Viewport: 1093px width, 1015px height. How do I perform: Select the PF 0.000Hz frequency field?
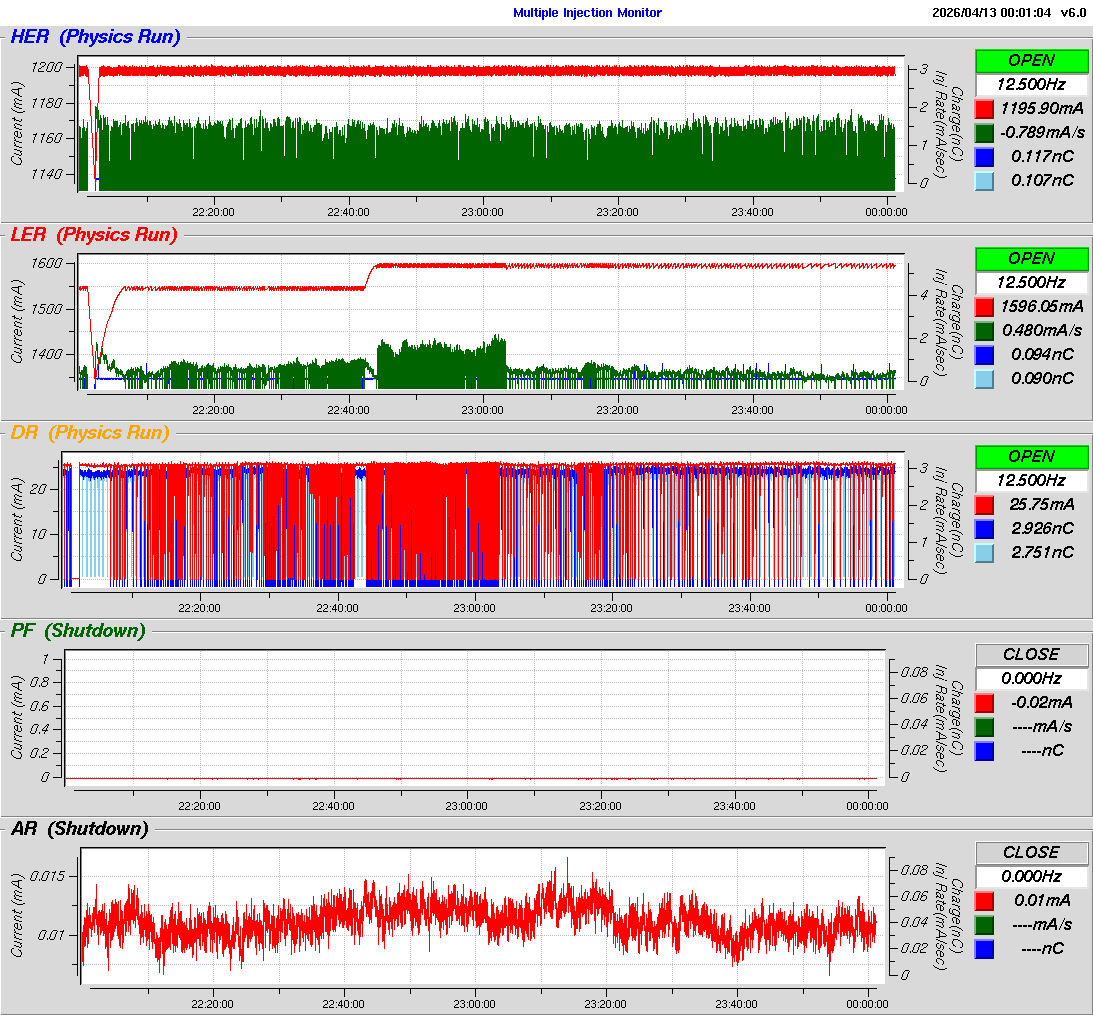1031,678
